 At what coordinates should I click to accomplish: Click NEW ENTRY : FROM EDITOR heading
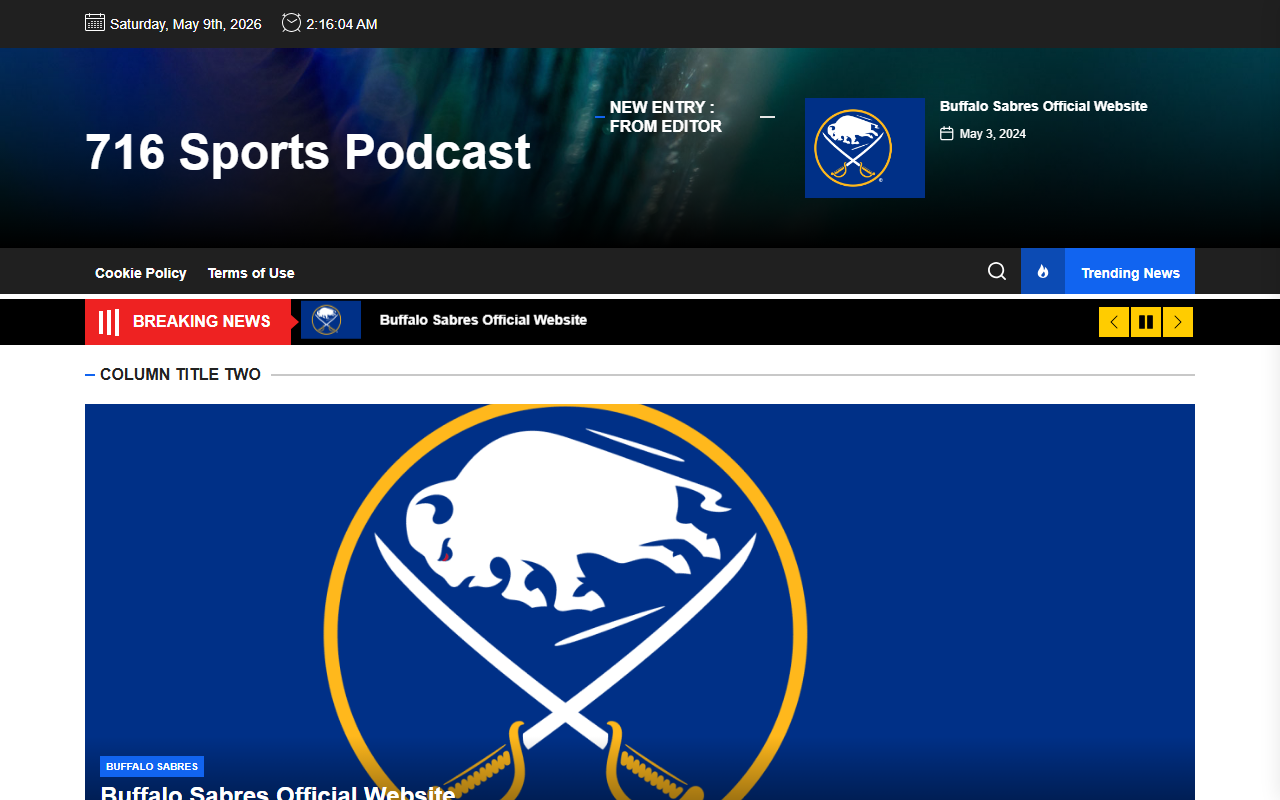(666, 117)
